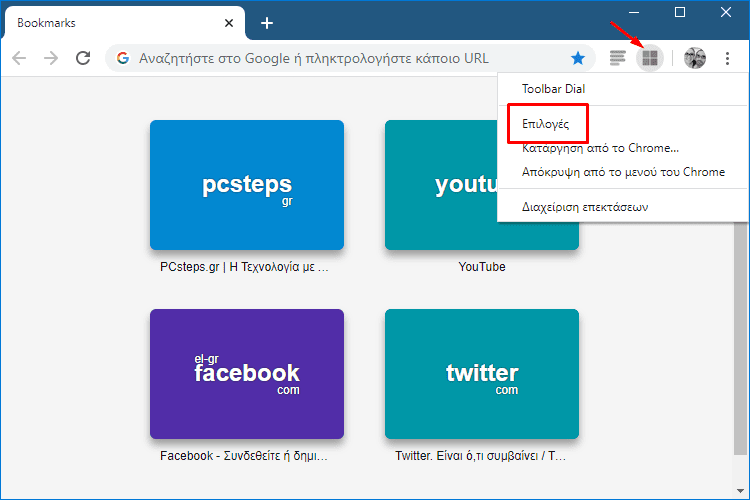Click the list-style extension icon
The image size is (750, 500).
tap(618, 59)
